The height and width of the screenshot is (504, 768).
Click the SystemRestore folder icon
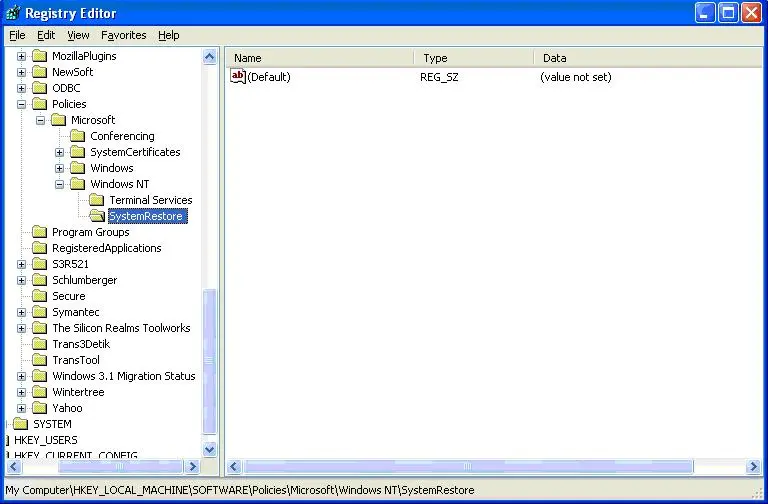point(97,216)
